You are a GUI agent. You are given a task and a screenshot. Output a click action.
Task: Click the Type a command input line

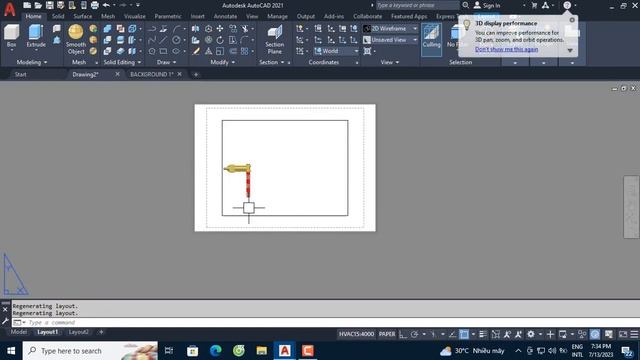point(327,322)
